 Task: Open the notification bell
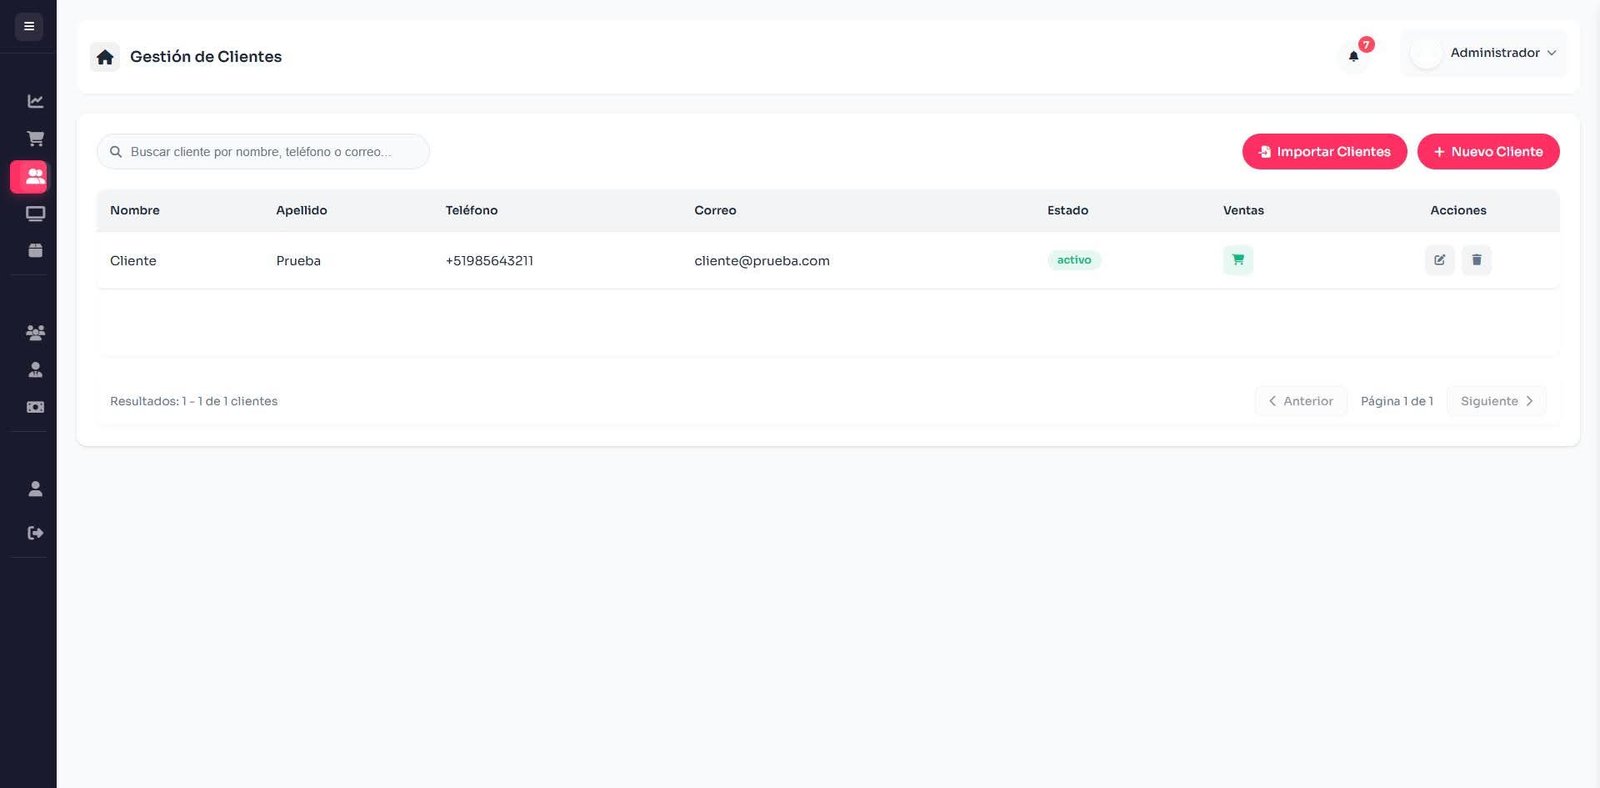coord(1354,56)
